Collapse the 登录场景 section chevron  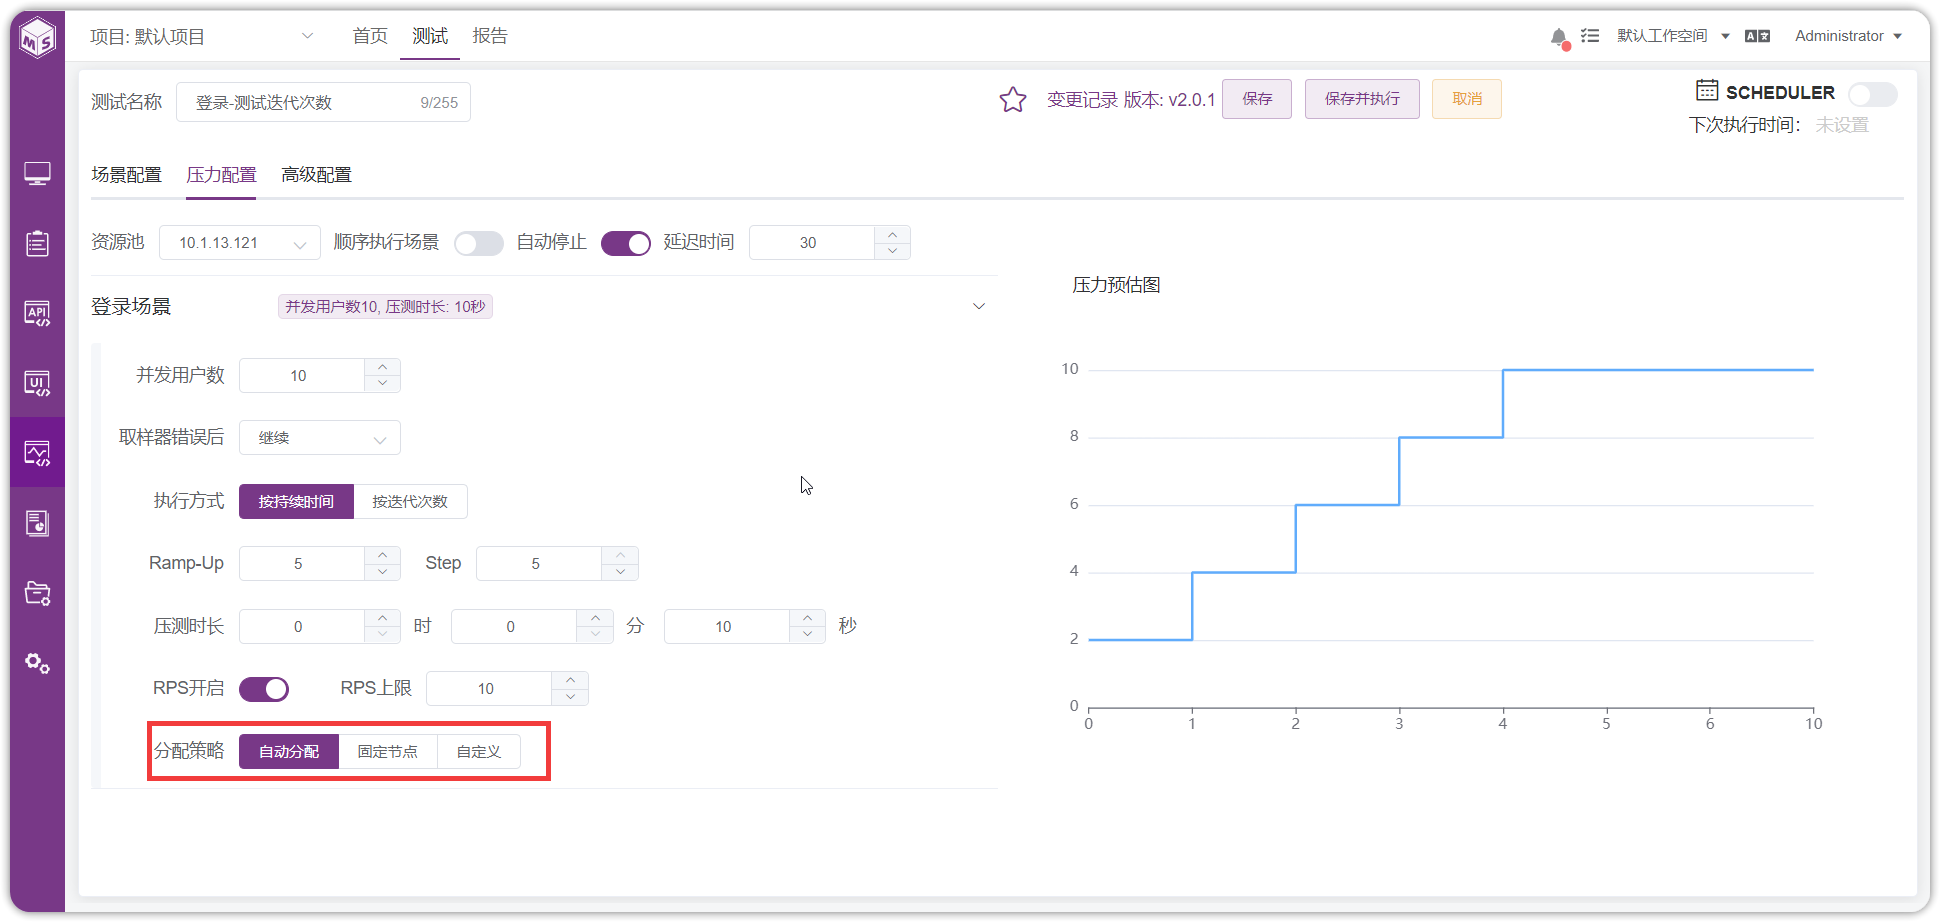pos(979,306)
